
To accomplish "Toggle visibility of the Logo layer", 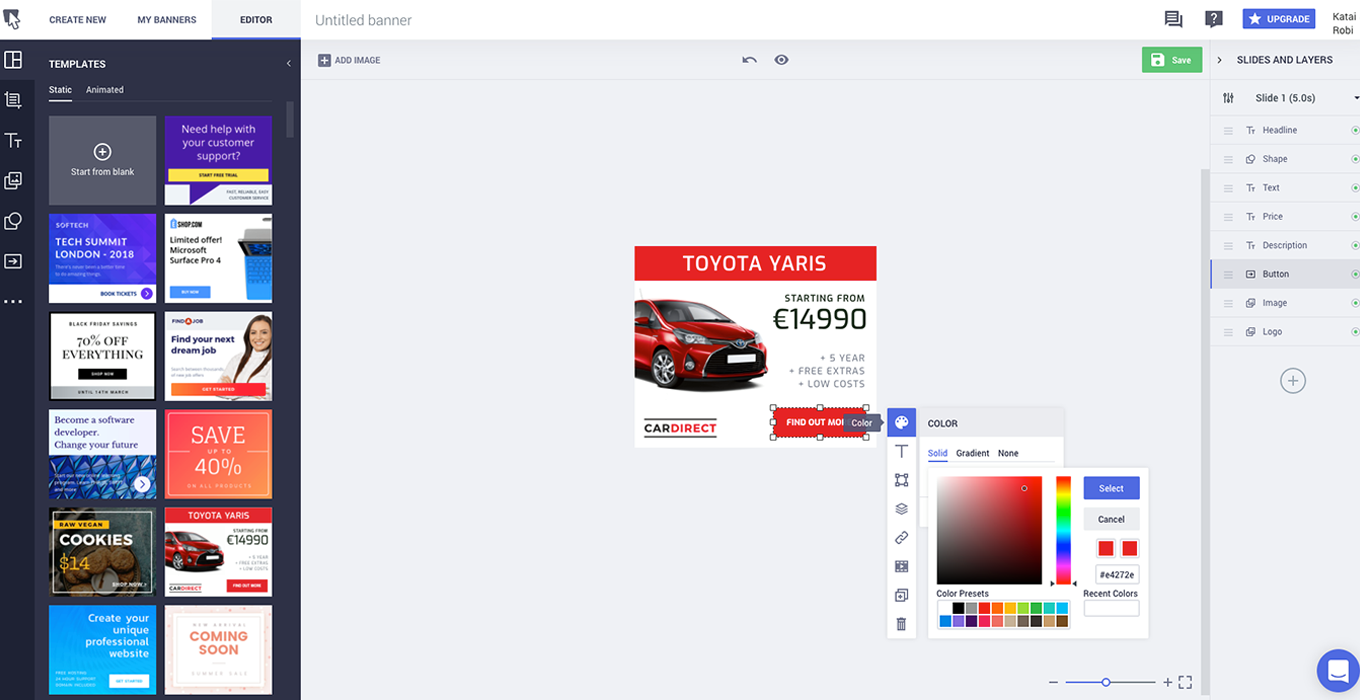I will (x=1355, y=331).
